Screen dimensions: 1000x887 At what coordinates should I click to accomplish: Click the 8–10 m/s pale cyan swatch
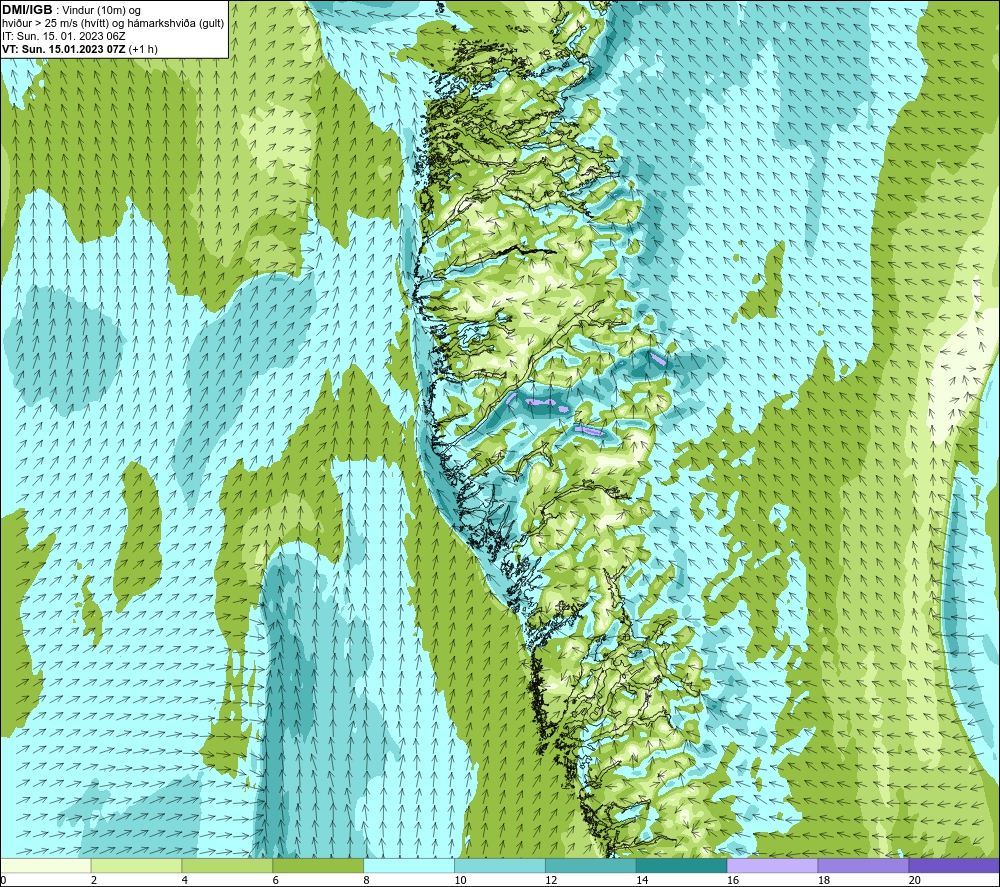point(409,865)
